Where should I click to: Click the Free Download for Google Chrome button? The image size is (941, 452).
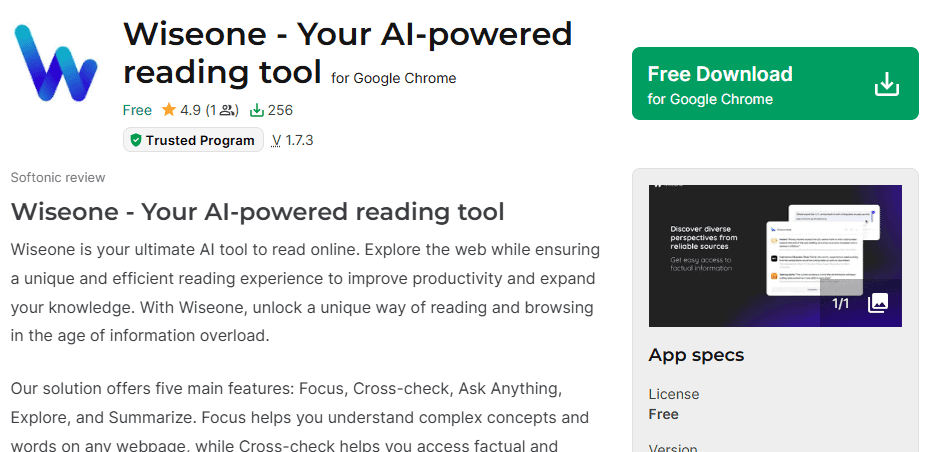click(x=775, y=83)
